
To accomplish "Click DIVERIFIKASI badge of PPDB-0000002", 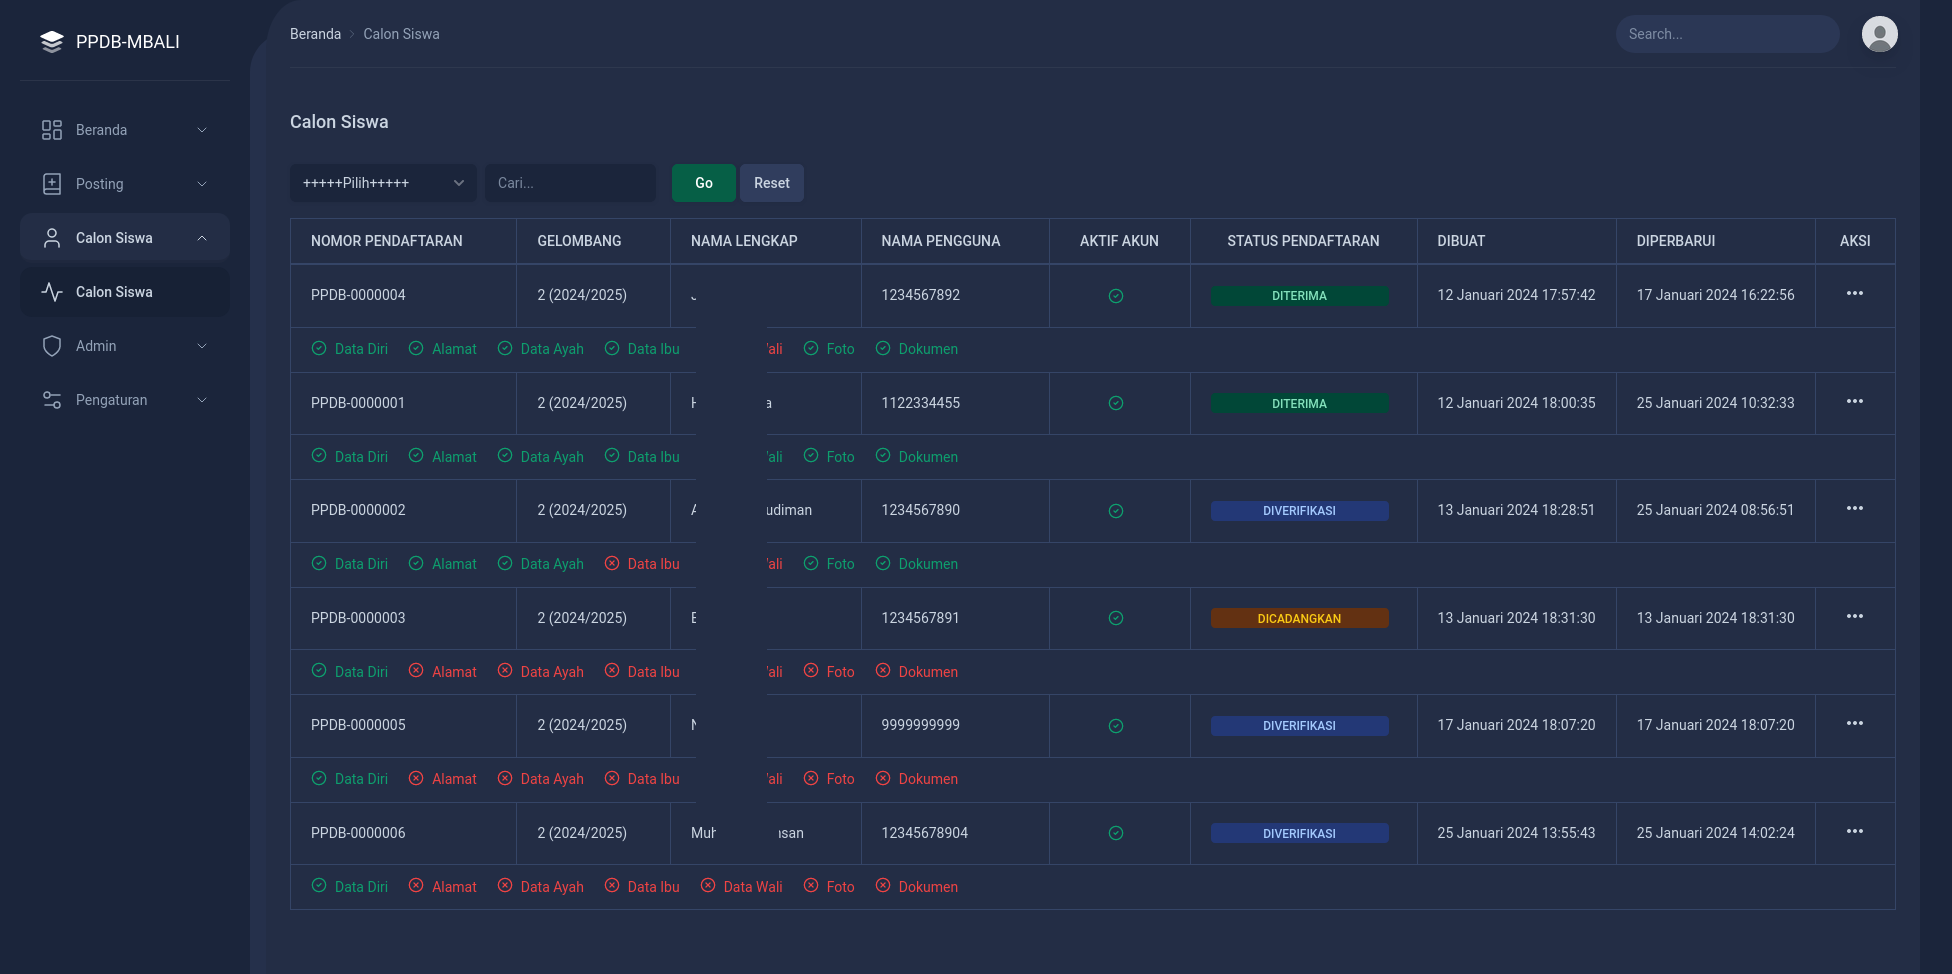I will pyautogui.click(x=1299, y=511).
